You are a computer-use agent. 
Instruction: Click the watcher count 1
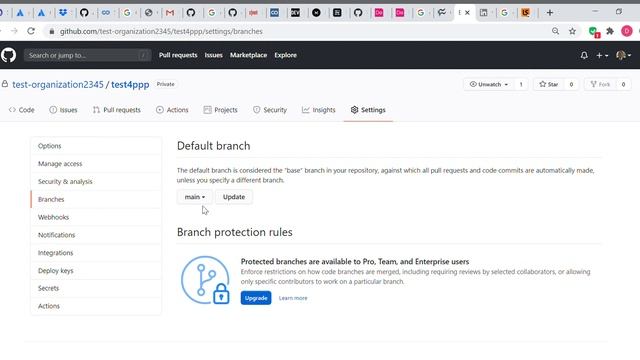(521, 84)
